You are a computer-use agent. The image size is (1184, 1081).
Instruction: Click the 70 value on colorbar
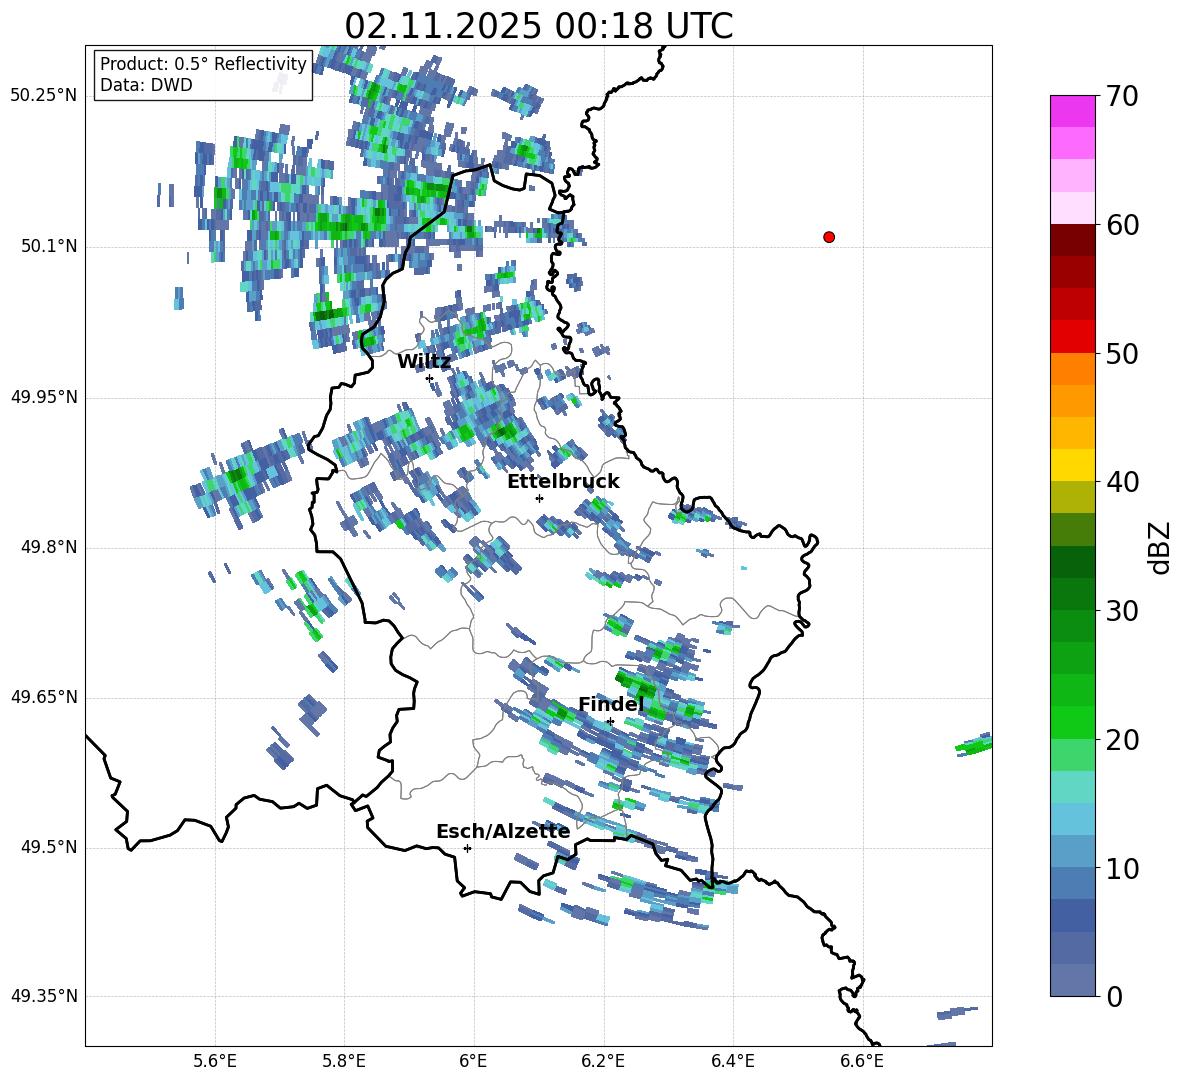1123,97
